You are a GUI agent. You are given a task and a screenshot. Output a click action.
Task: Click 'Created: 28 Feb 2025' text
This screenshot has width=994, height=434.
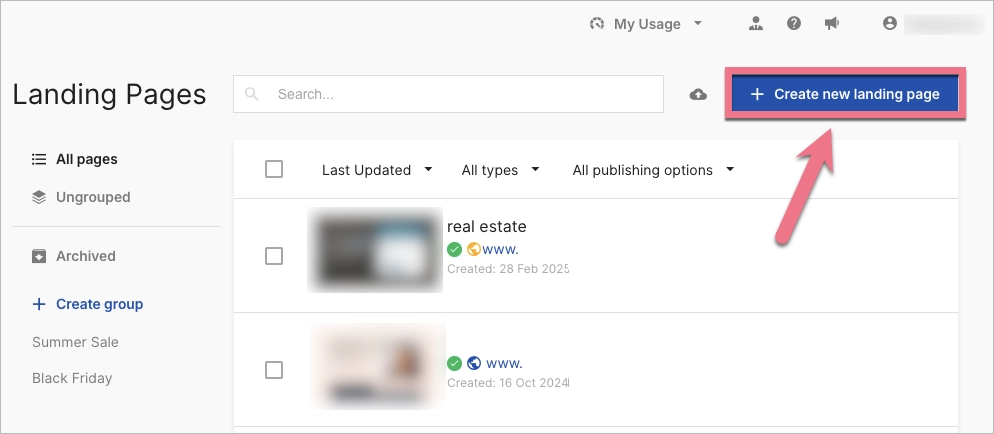click(508, 269)
